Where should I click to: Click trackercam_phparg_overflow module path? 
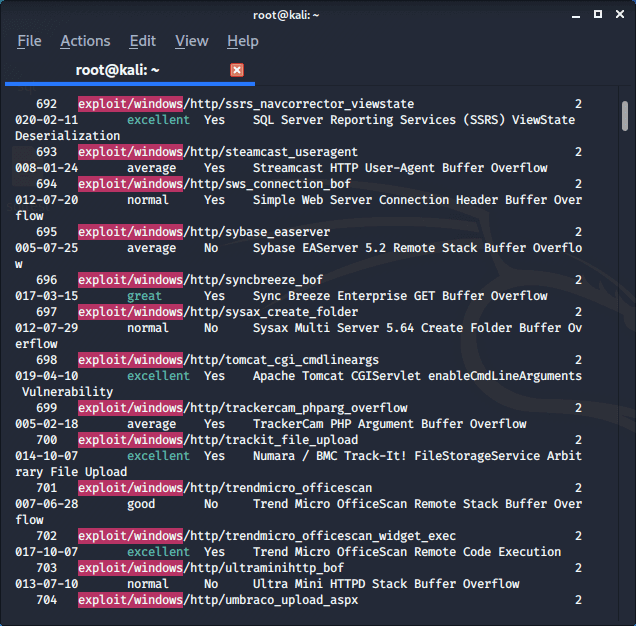coord(243,408)
